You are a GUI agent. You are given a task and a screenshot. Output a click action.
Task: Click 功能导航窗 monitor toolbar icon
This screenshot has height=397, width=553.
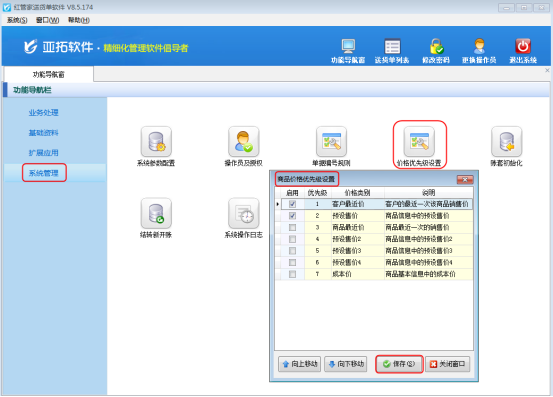(x=348, y=46)
